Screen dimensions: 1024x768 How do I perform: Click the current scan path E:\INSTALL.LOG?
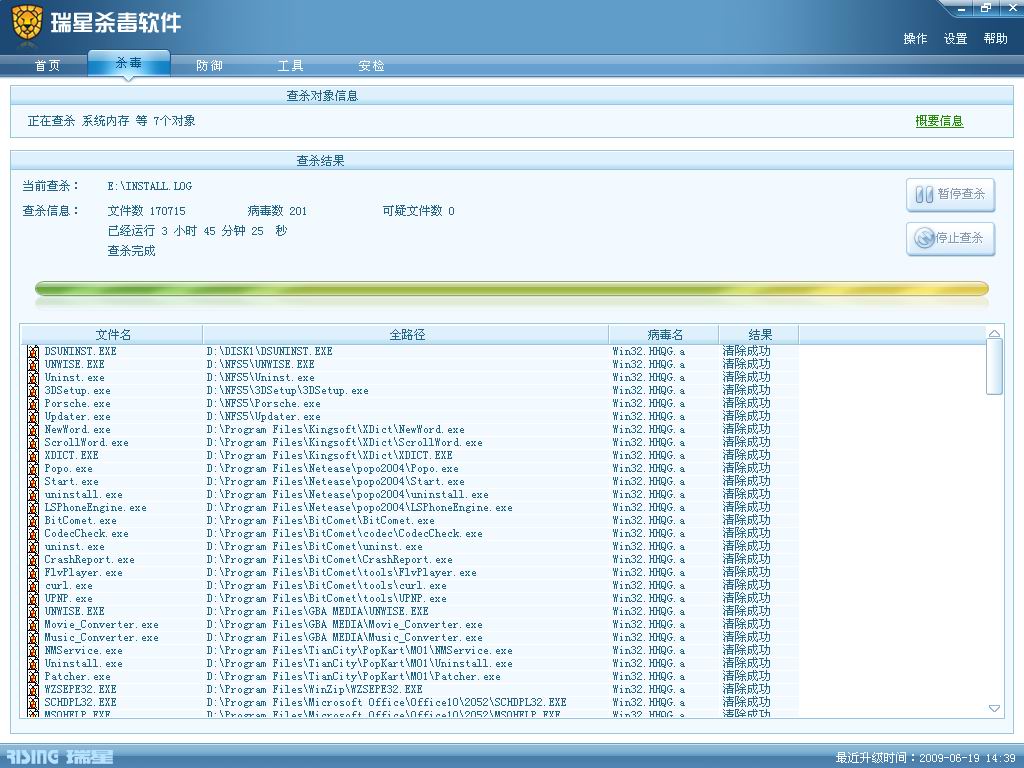click(150, 186)
